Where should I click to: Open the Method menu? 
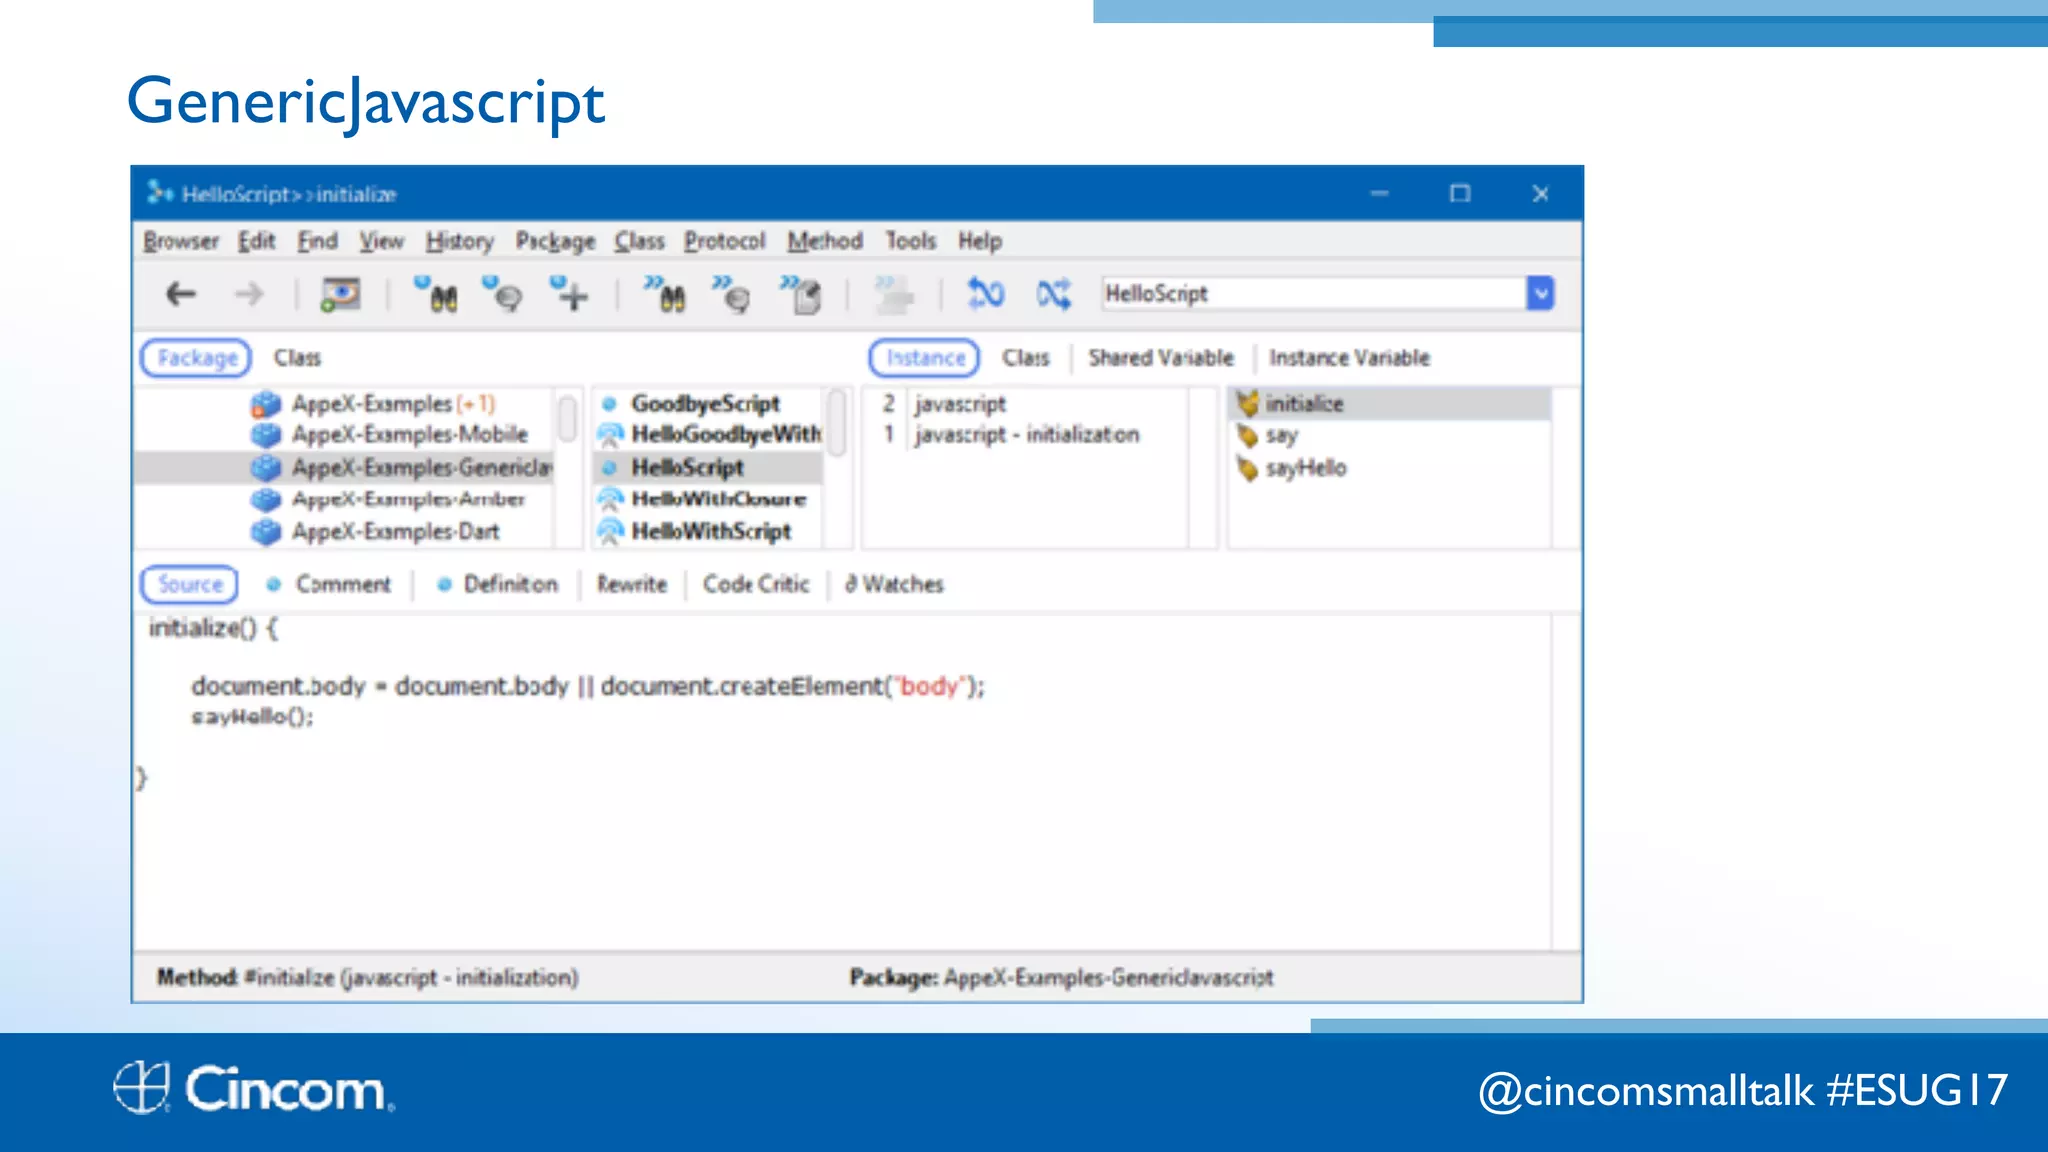click(x=825, y=241)
